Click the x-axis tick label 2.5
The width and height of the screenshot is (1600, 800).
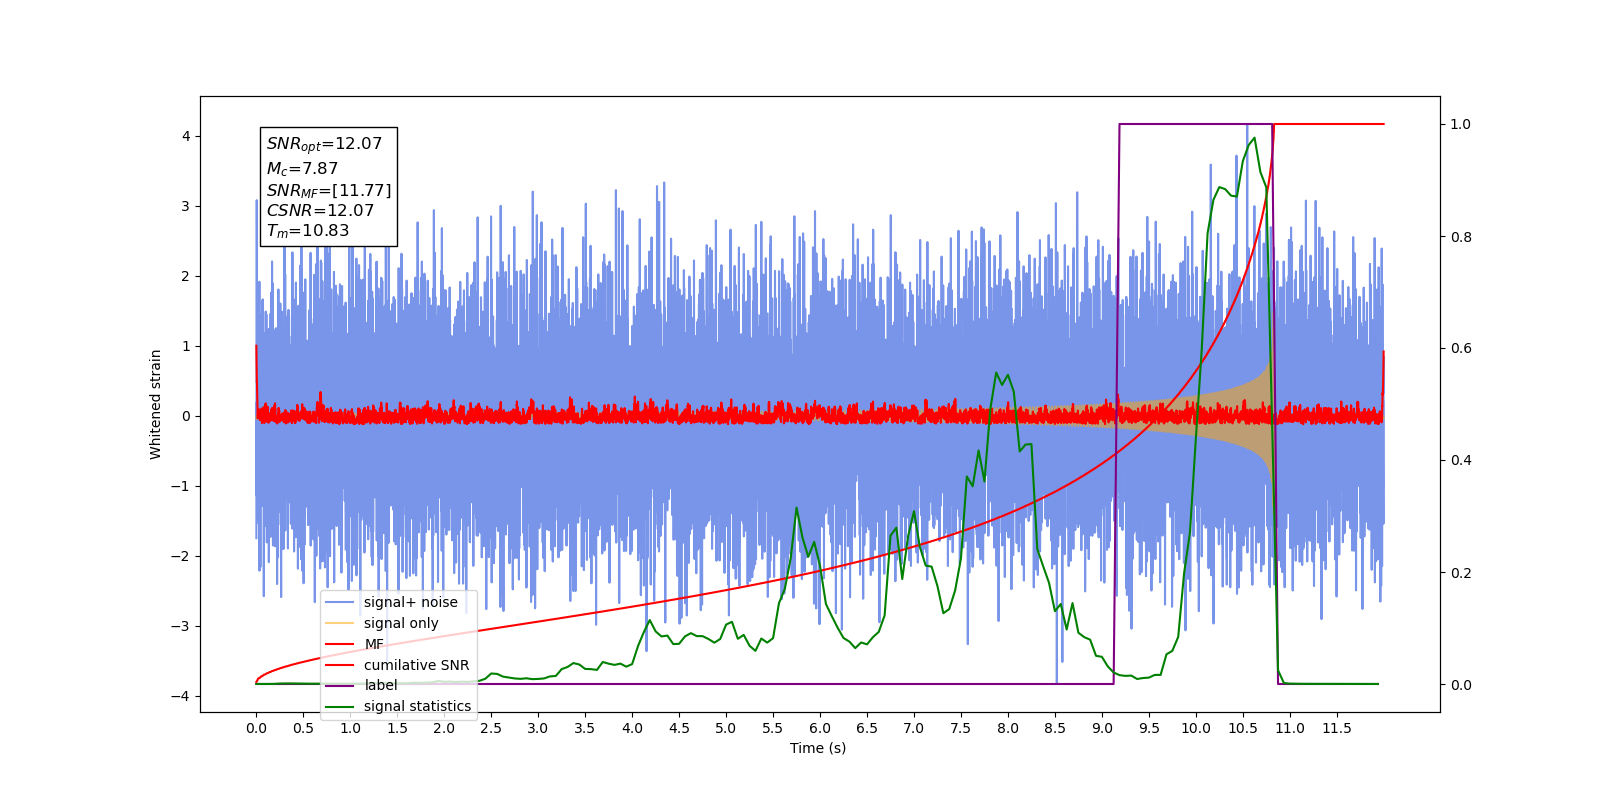pos(491,728)
